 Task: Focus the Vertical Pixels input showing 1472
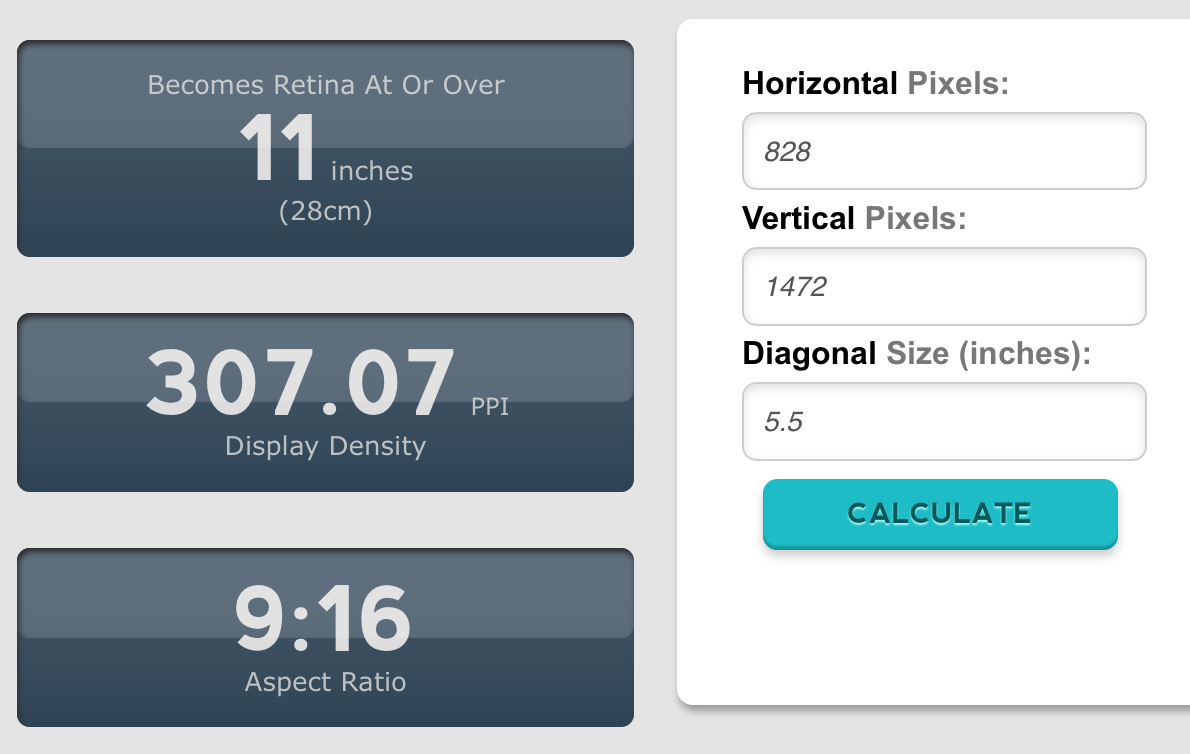(x=943, y=287)
